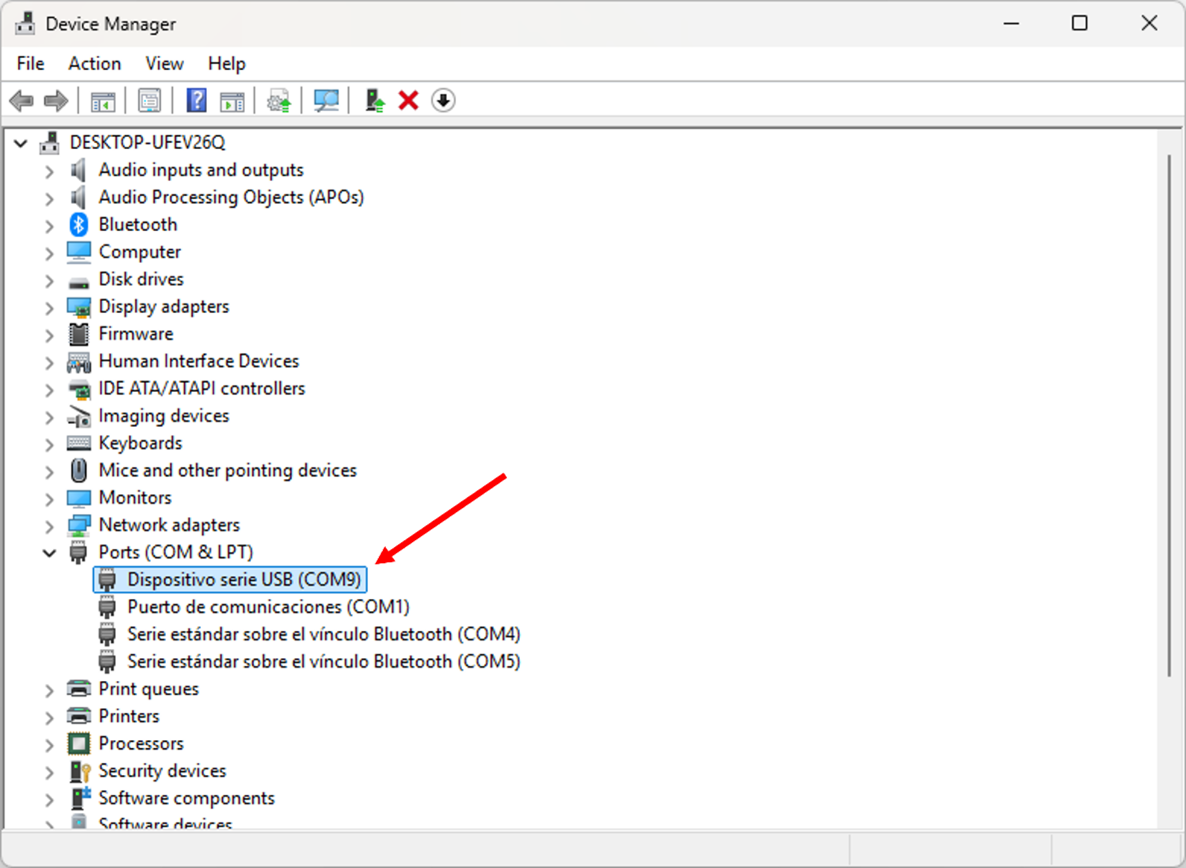Click the black down-arrow disable device icon
Screen dimensions: 1186x868
coord(443,101)
